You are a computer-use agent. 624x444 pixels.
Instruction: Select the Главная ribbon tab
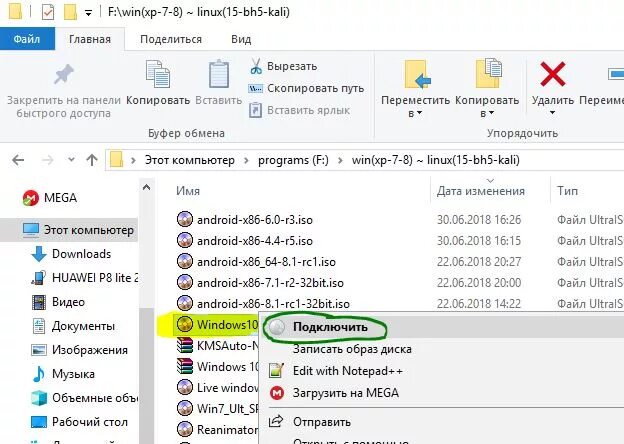[x=90, y=39]
